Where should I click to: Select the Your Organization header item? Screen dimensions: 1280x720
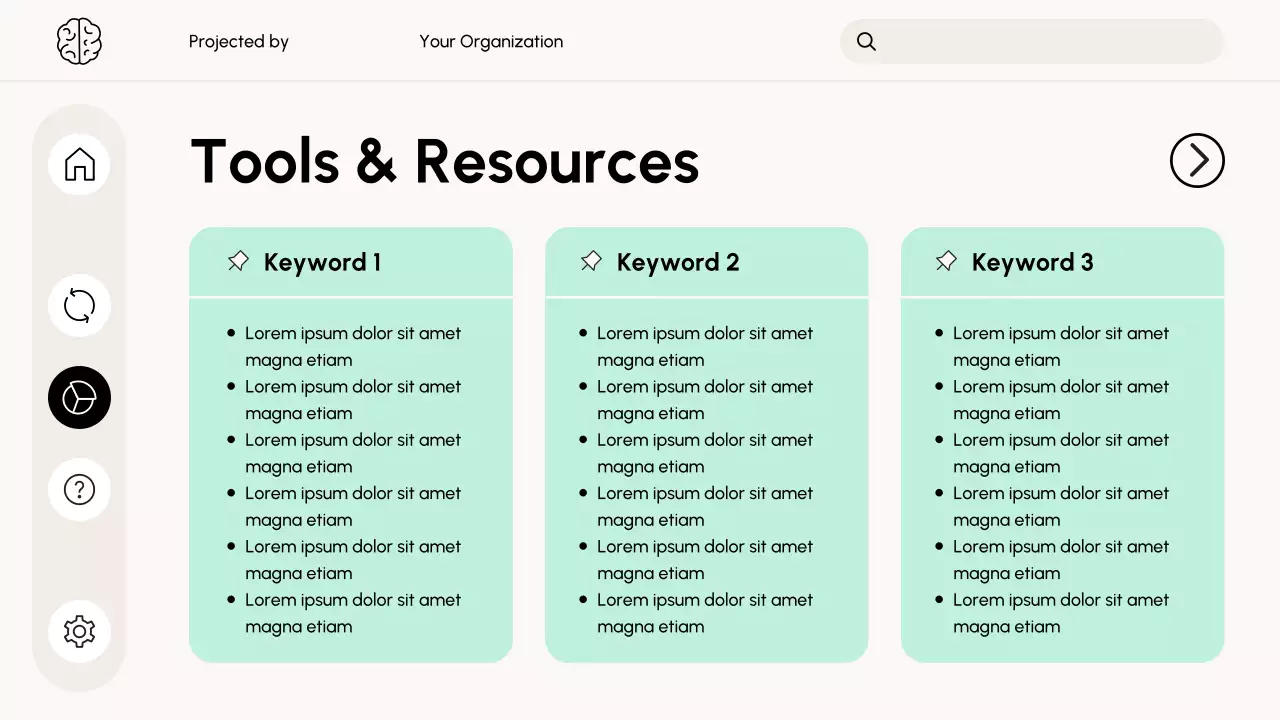click(491, 42)
